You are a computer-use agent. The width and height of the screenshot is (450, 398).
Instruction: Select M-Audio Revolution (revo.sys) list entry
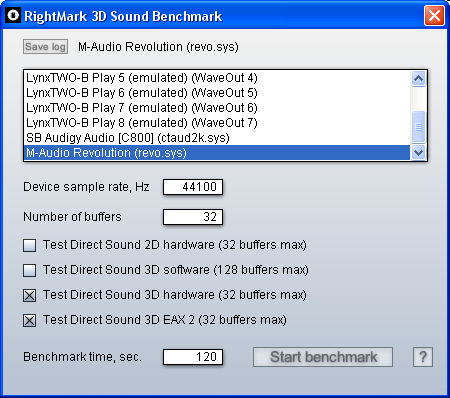point(217,153)
